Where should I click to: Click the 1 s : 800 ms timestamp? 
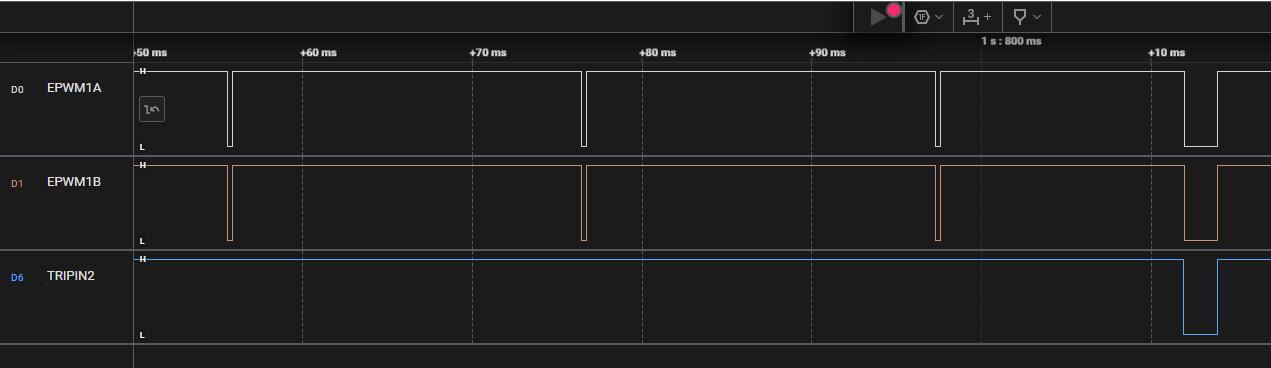click(x=1011, y=41)
